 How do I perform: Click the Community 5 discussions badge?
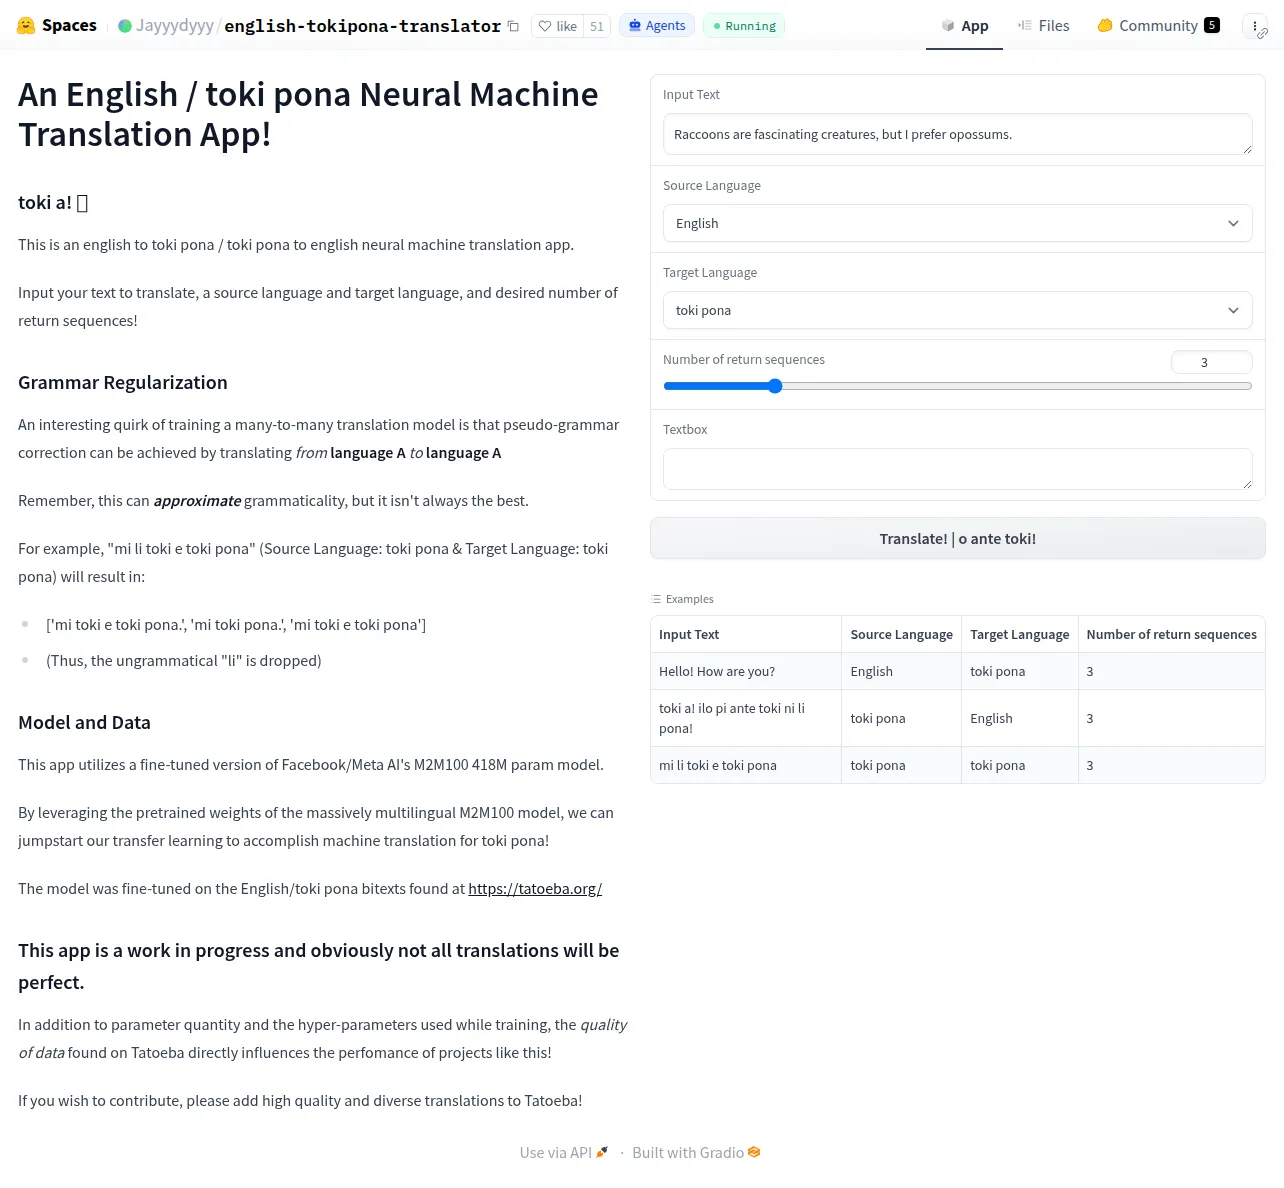click(1158, 26)
